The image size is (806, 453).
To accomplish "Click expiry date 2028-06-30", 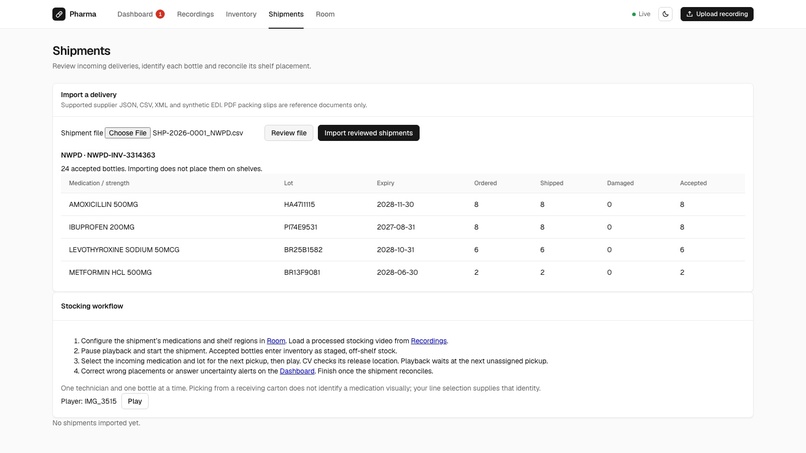I will pos(397,272).
